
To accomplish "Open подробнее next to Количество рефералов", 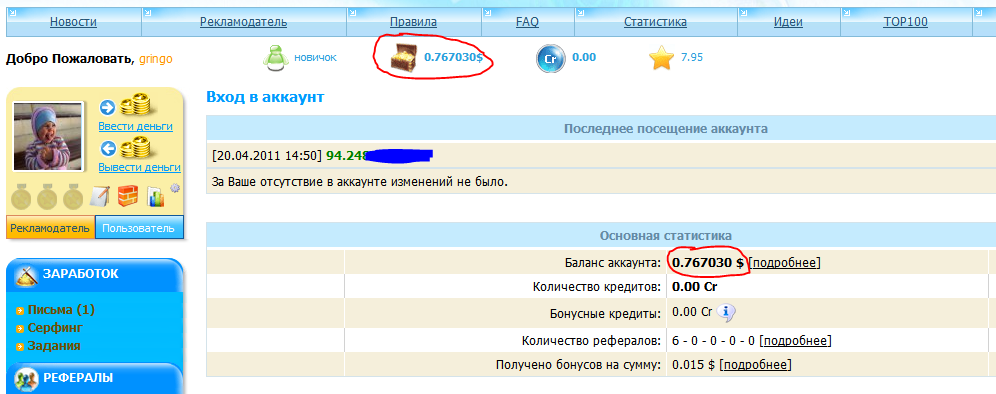I will tap(795, 341).
